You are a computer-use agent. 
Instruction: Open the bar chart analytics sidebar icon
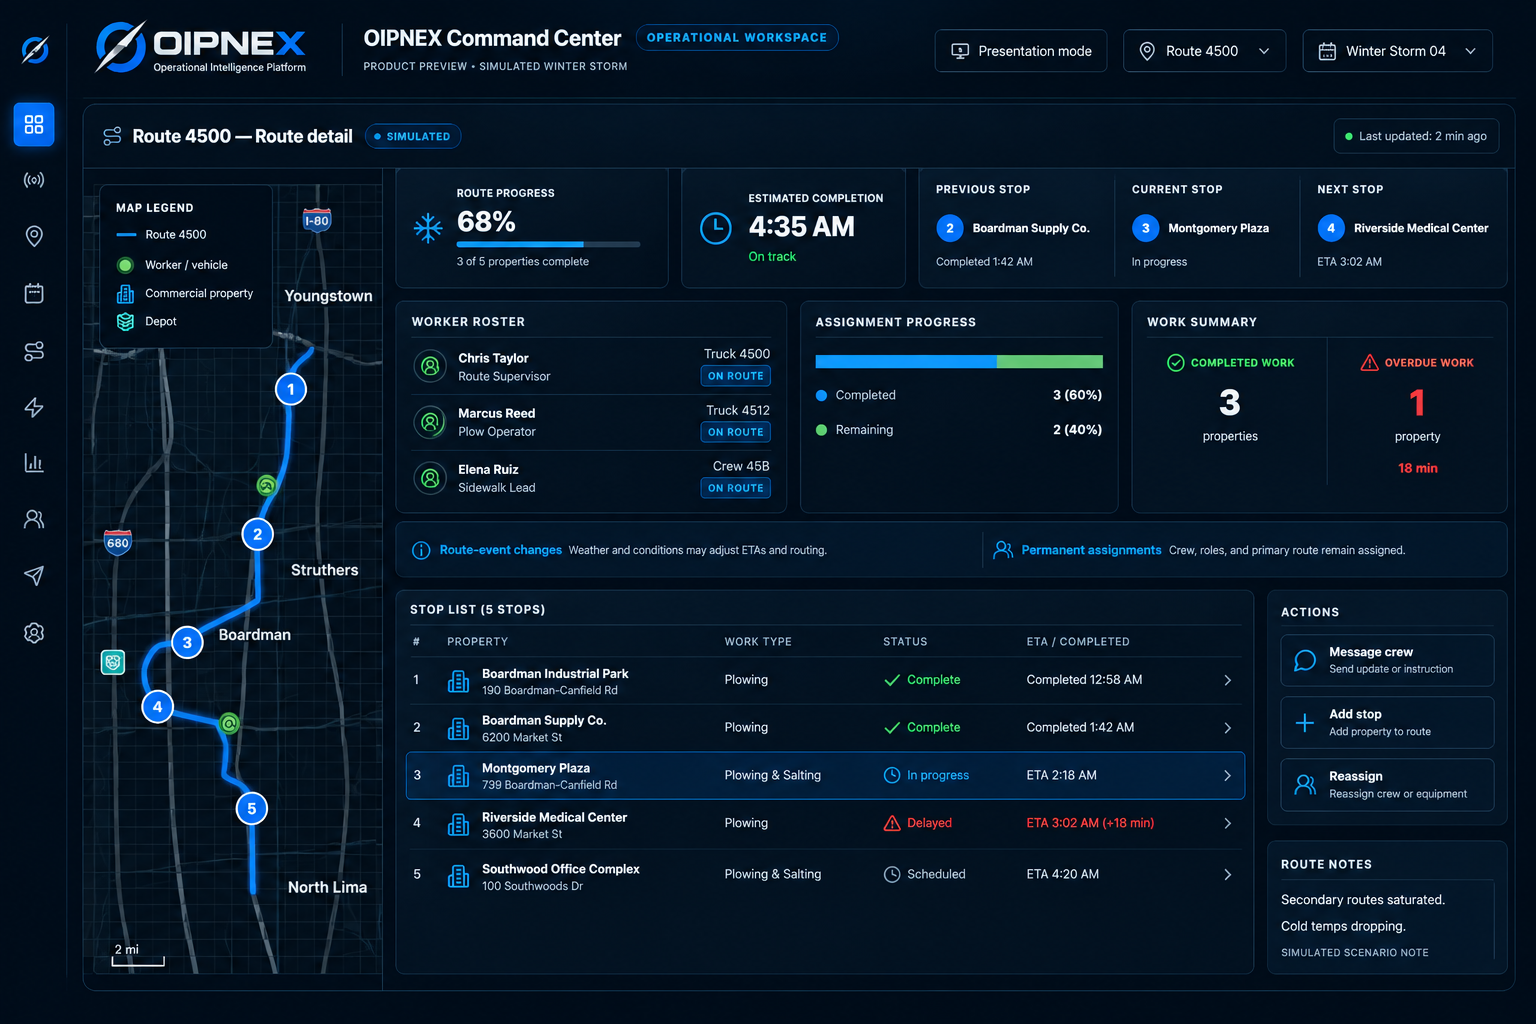(34, 463)
